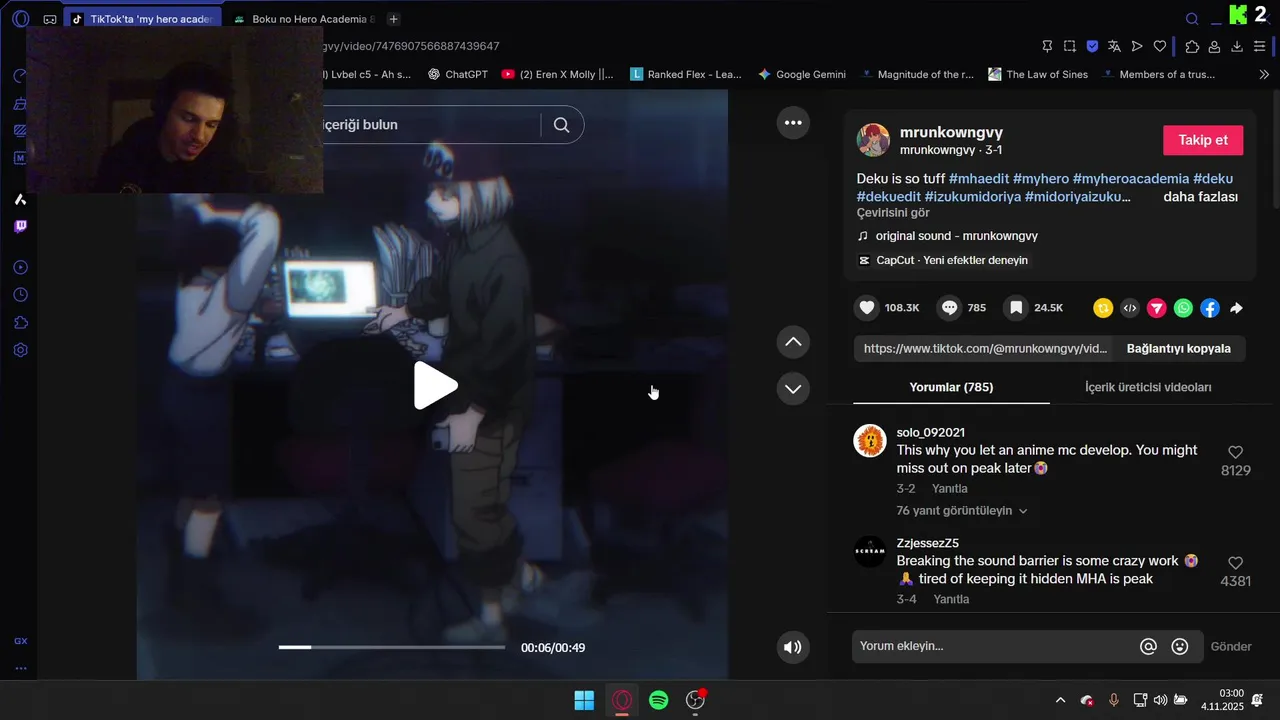Image resolution: width=1280 pixels, height=720 pixels.
Task: Open a new browser tab with plus
Action: point(394,19)
